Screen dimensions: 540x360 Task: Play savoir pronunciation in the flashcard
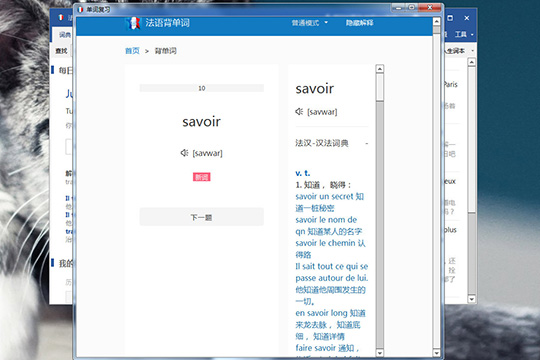click(x=184, y=153)
